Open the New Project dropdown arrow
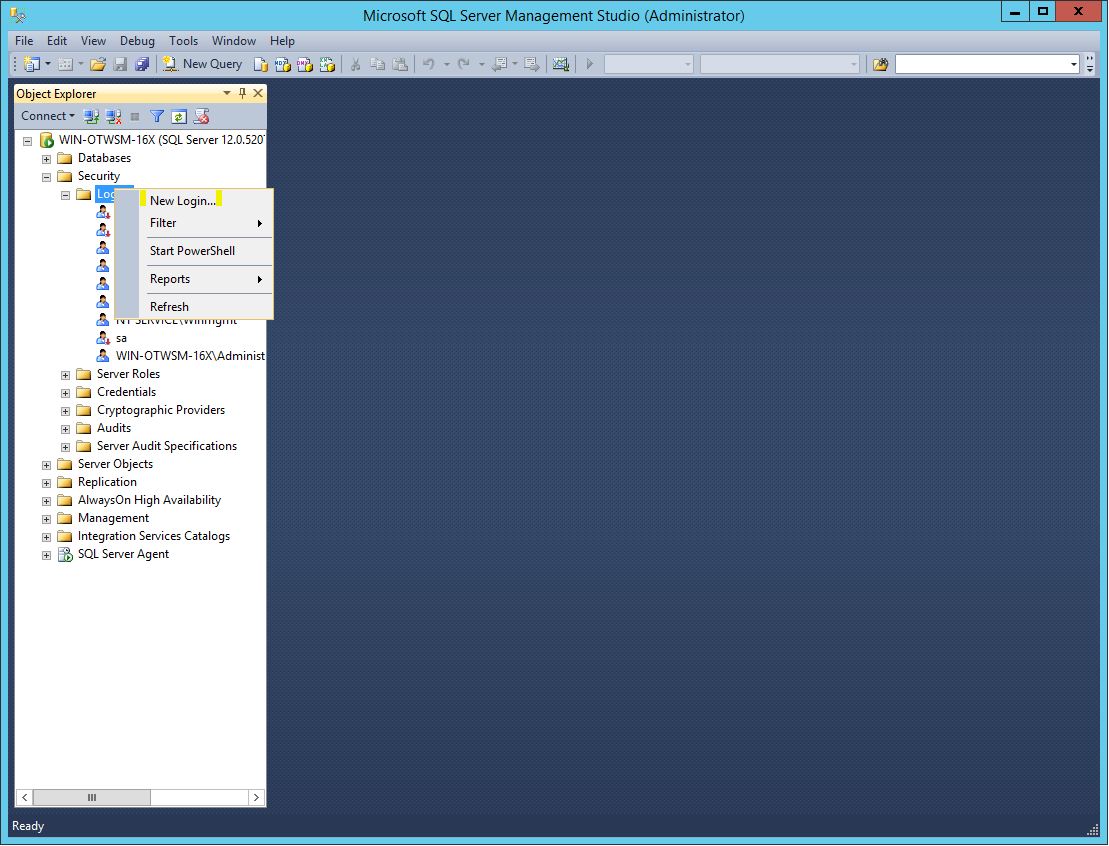The width and height of the screenshot is (1109, 846). (48, 64)
